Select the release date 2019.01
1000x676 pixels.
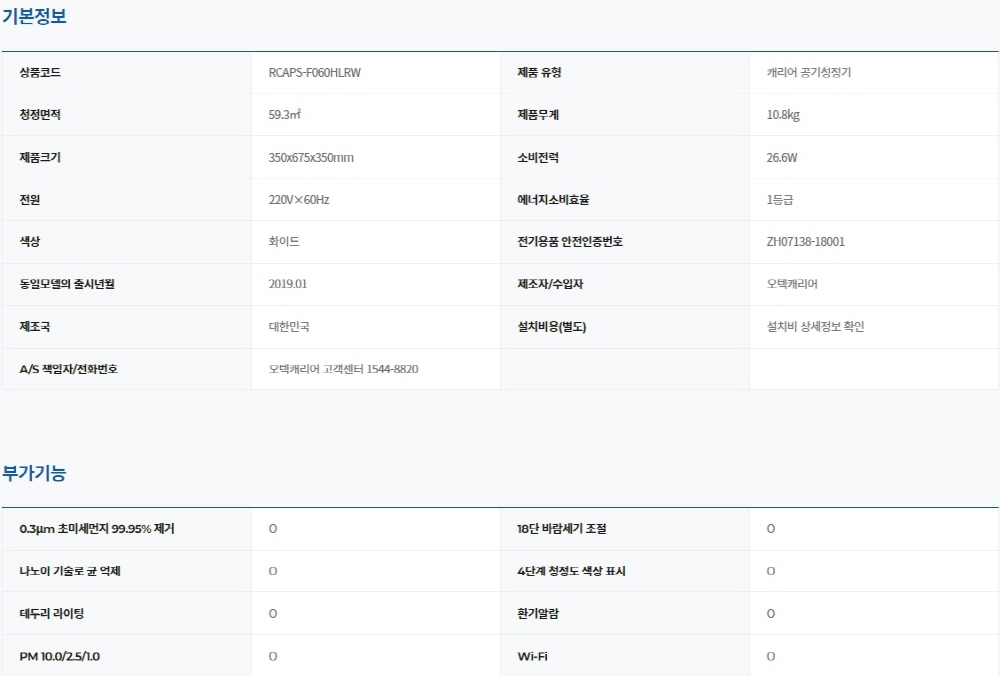tap(288, 284)
